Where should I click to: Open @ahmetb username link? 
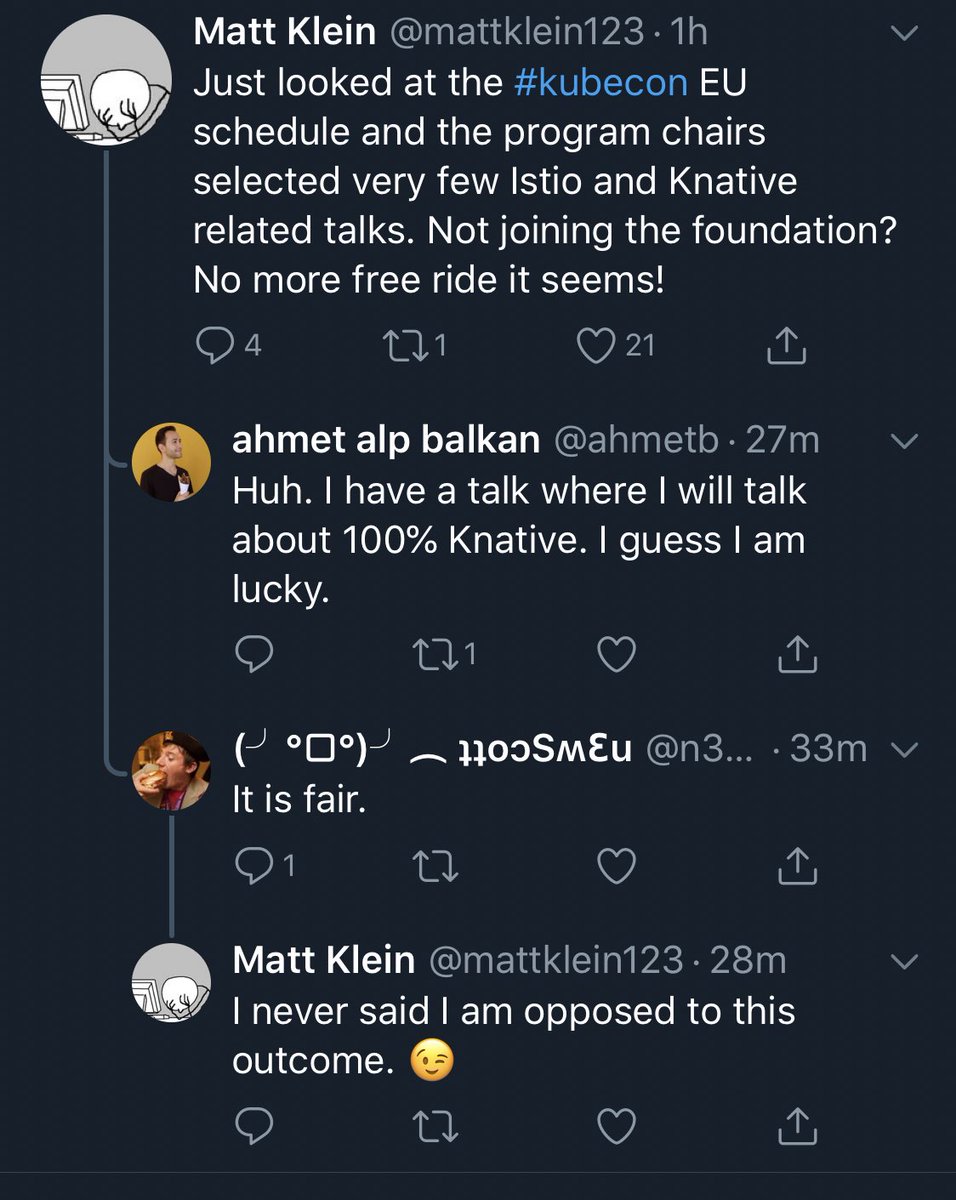(634, 441)
